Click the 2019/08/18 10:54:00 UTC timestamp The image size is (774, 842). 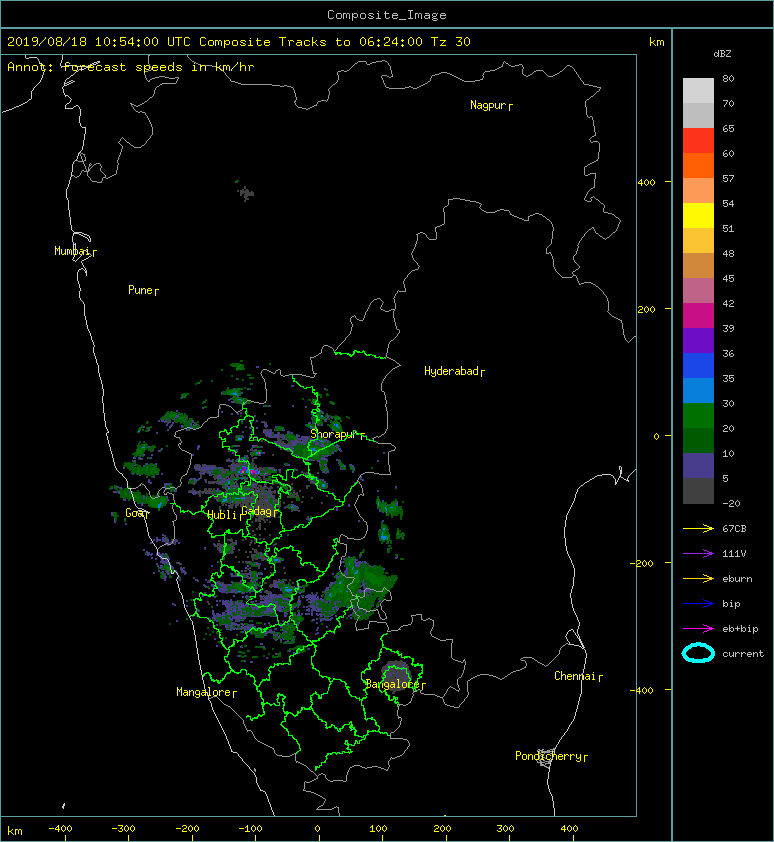point(98,42)
